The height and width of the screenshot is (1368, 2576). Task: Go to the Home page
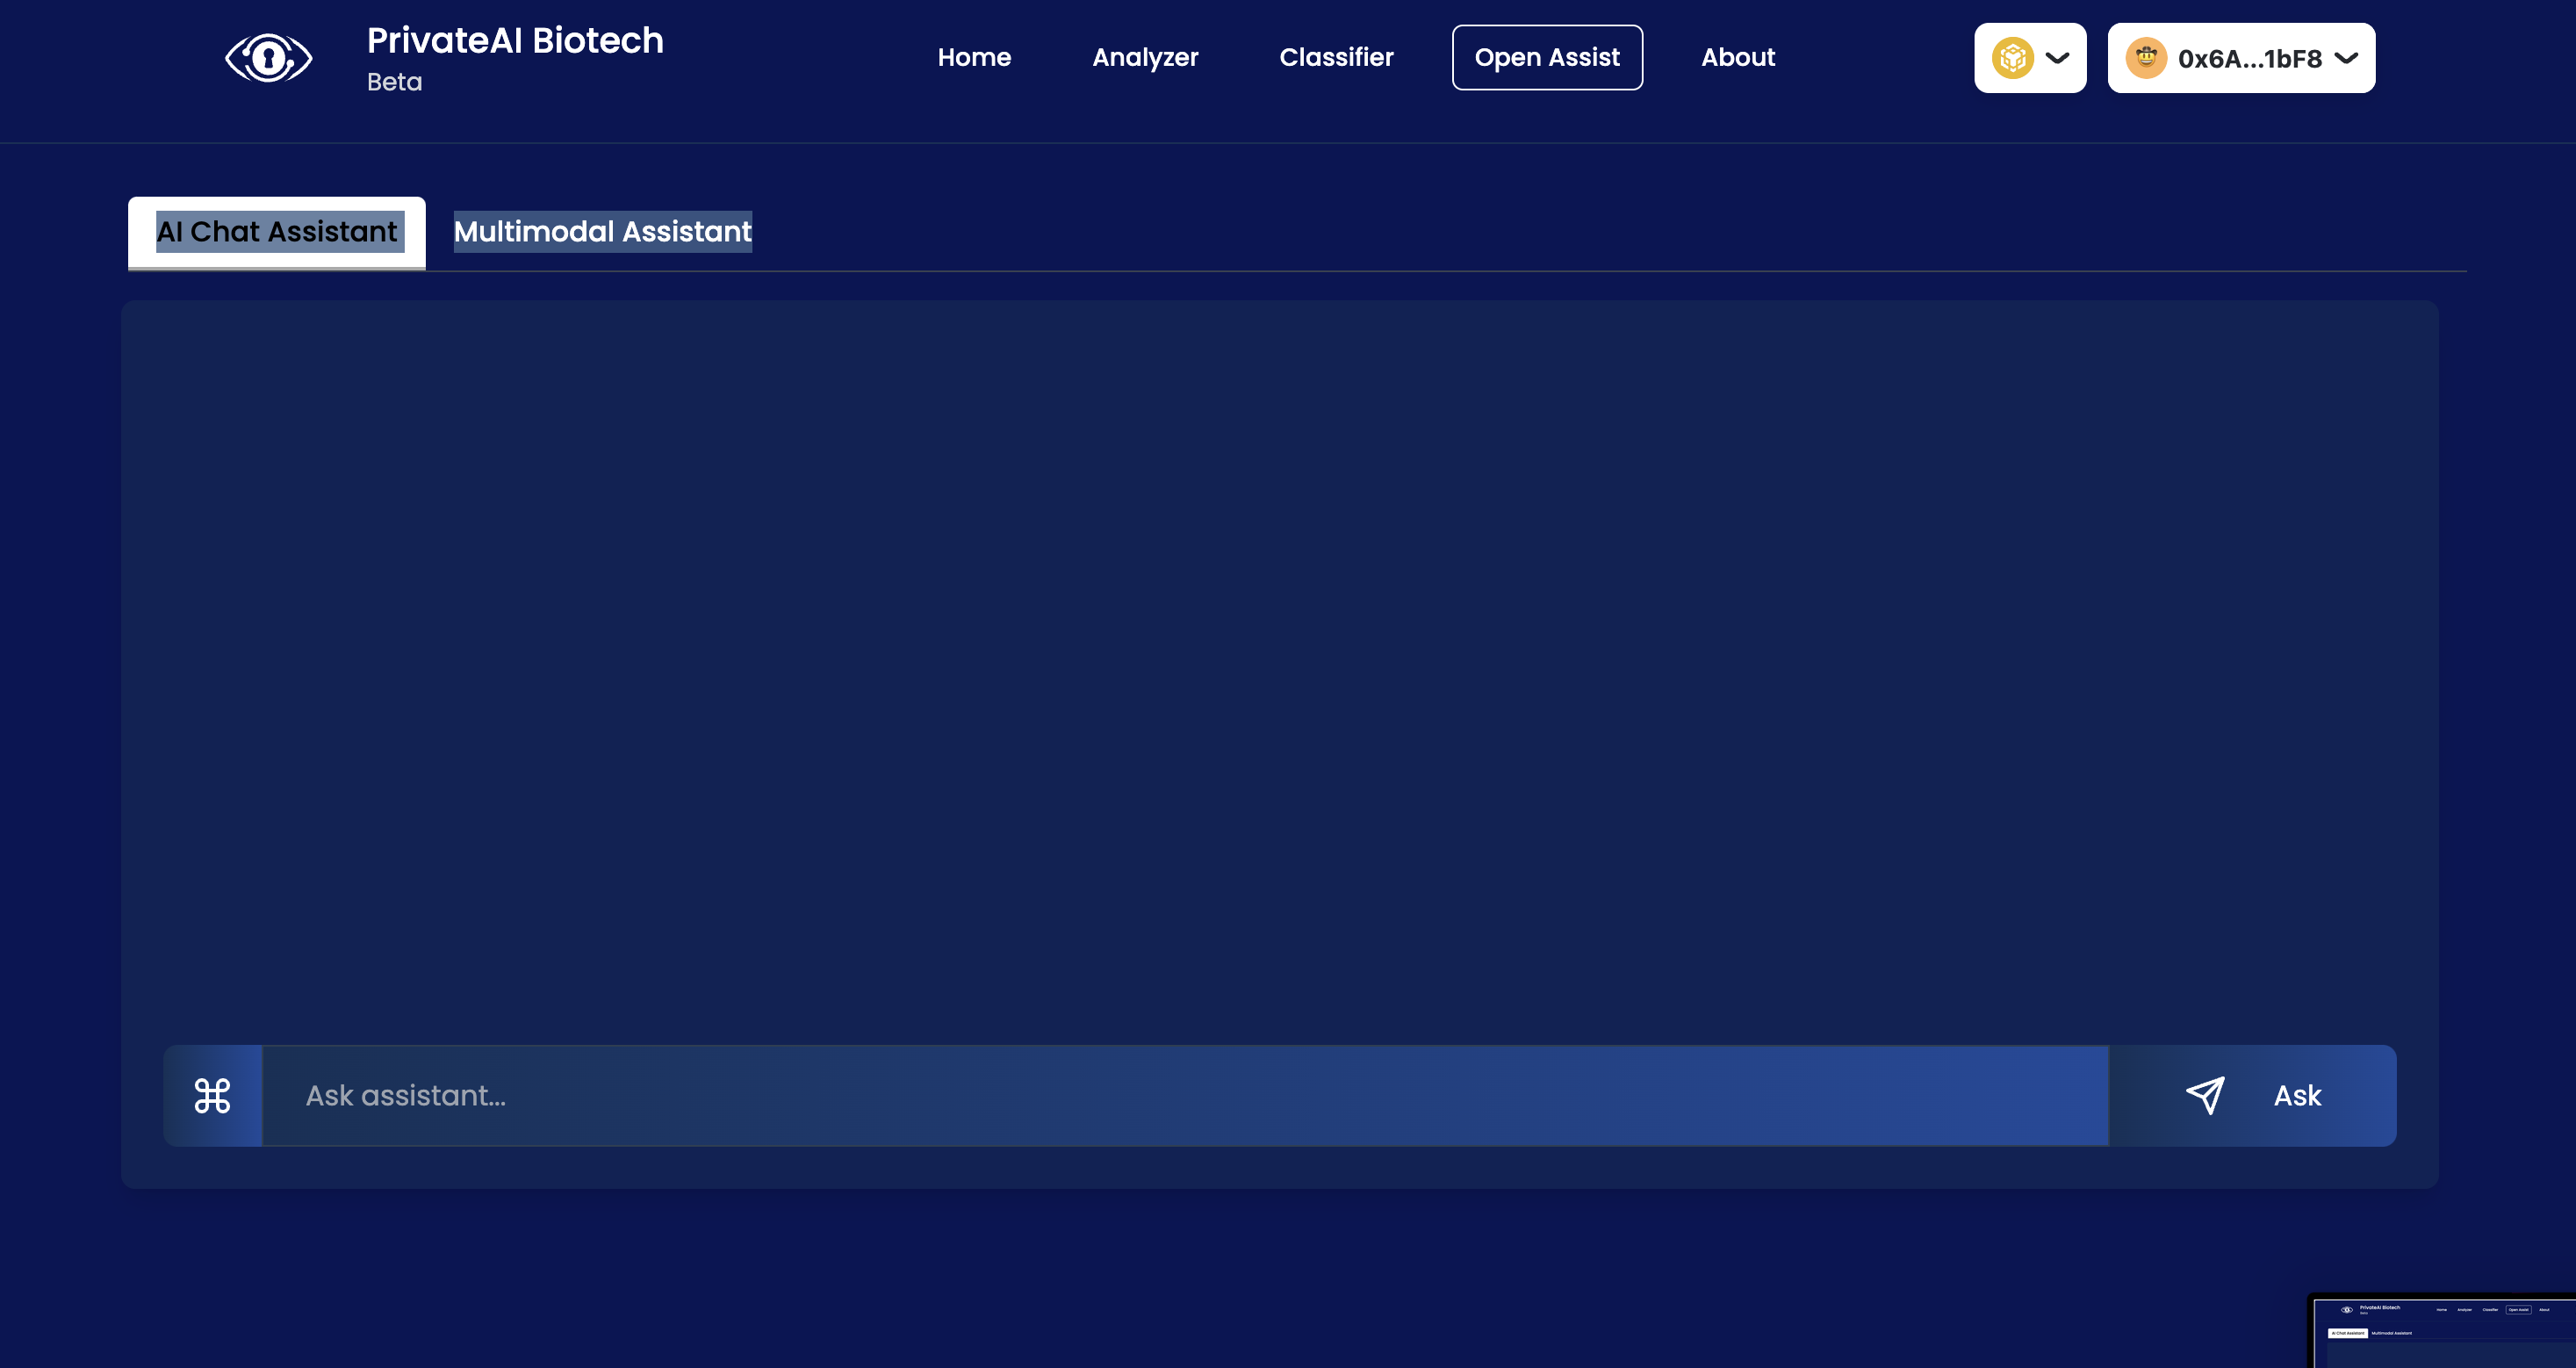tap(974, 58)
